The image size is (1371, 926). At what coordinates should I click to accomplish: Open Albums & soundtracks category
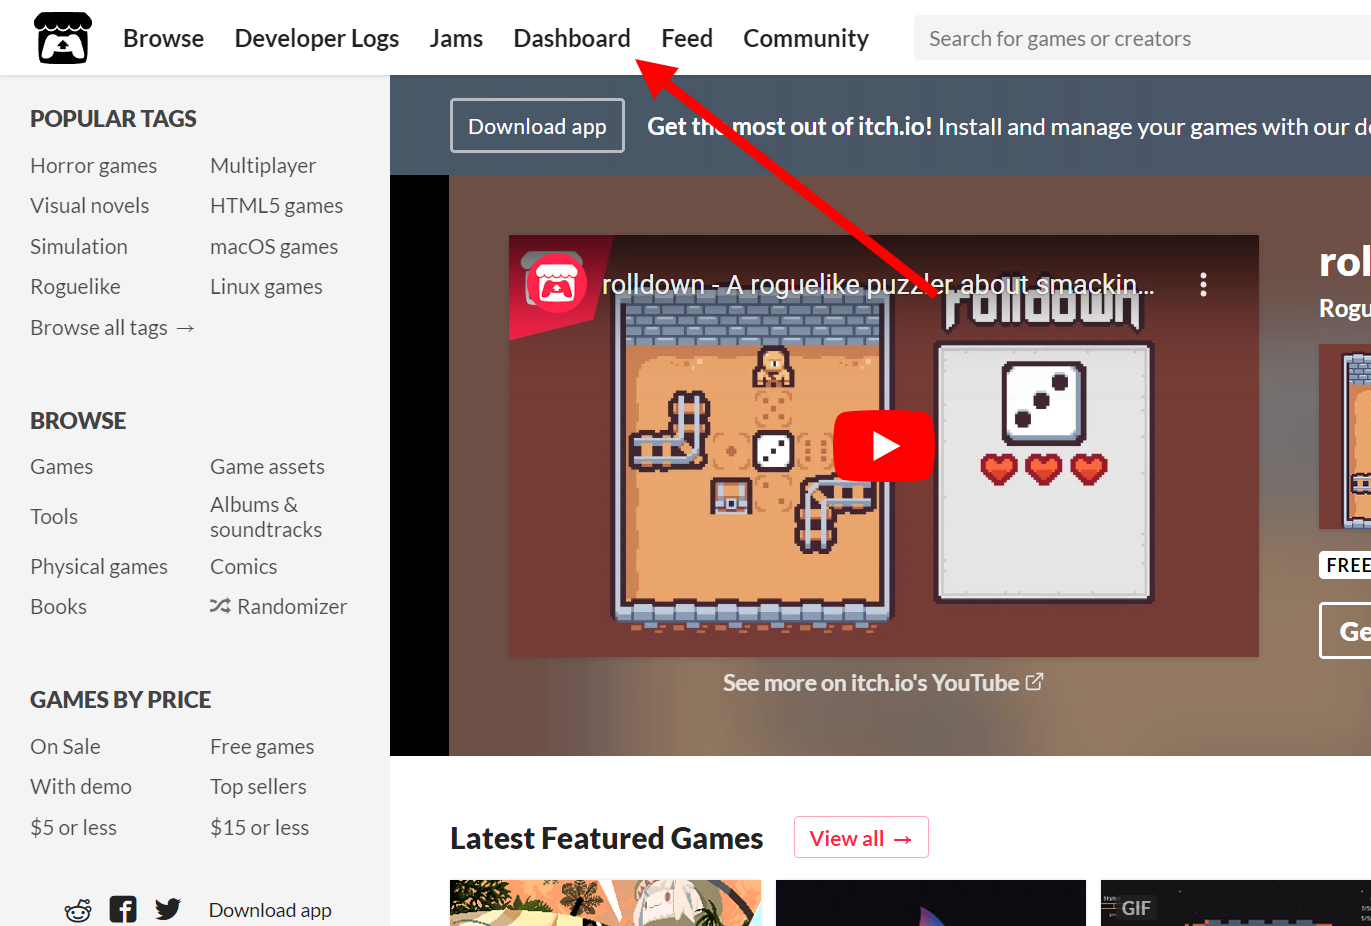pyautogui.click(x=266, y=517)
